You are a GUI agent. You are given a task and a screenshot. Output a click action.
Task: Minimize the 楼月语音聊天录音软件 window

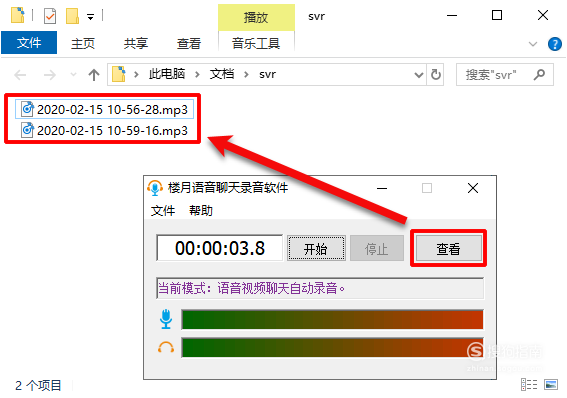pyautogui.click(x=382, y=188)
